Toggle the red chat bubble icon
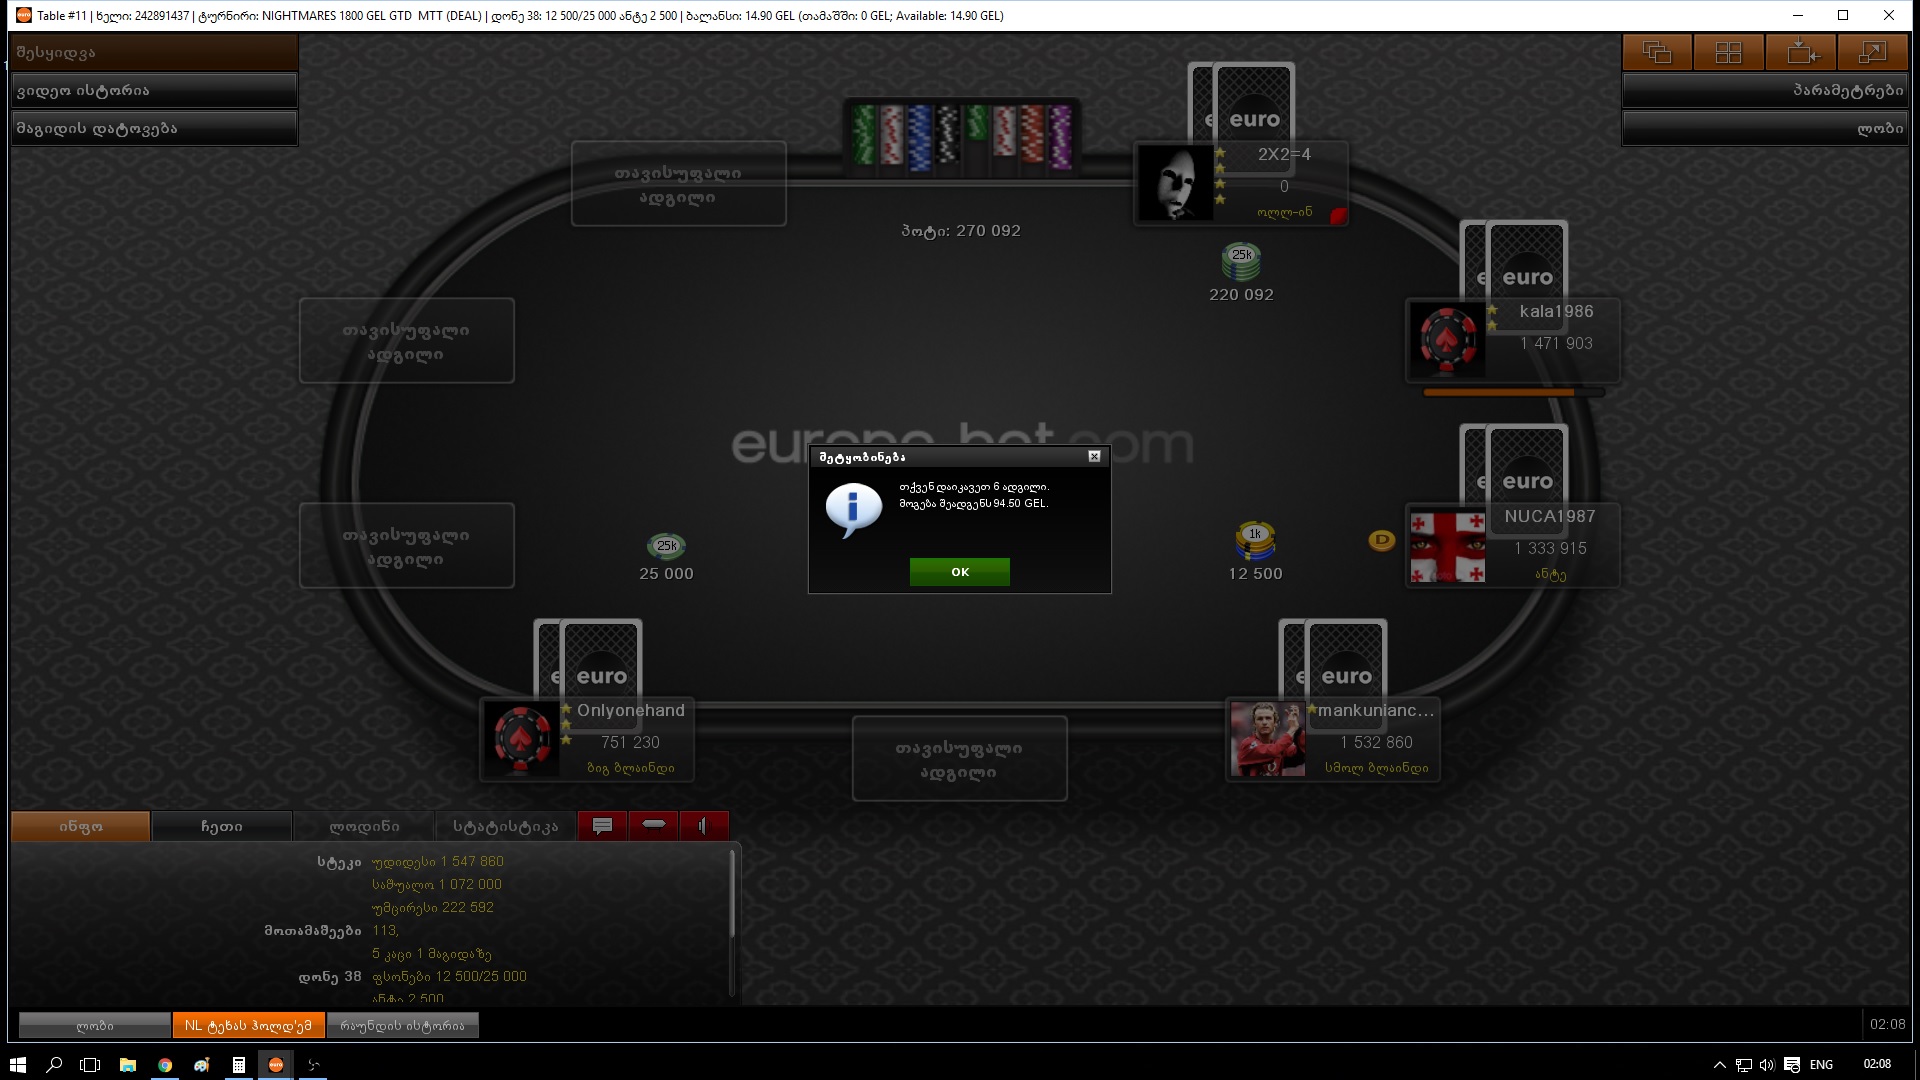Viewport: 1920px width, 1080px height. (x=602, y=826)
